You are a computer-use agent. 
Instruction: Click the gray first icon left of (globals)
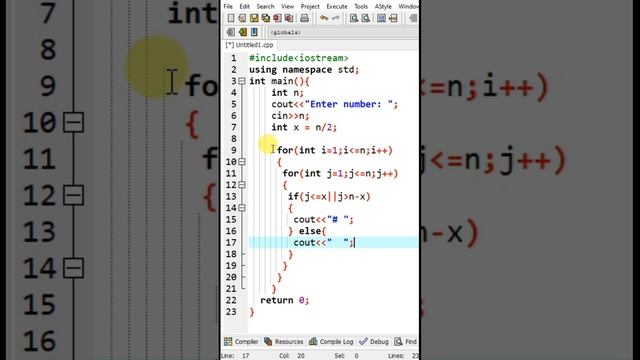tap(231, 32)
